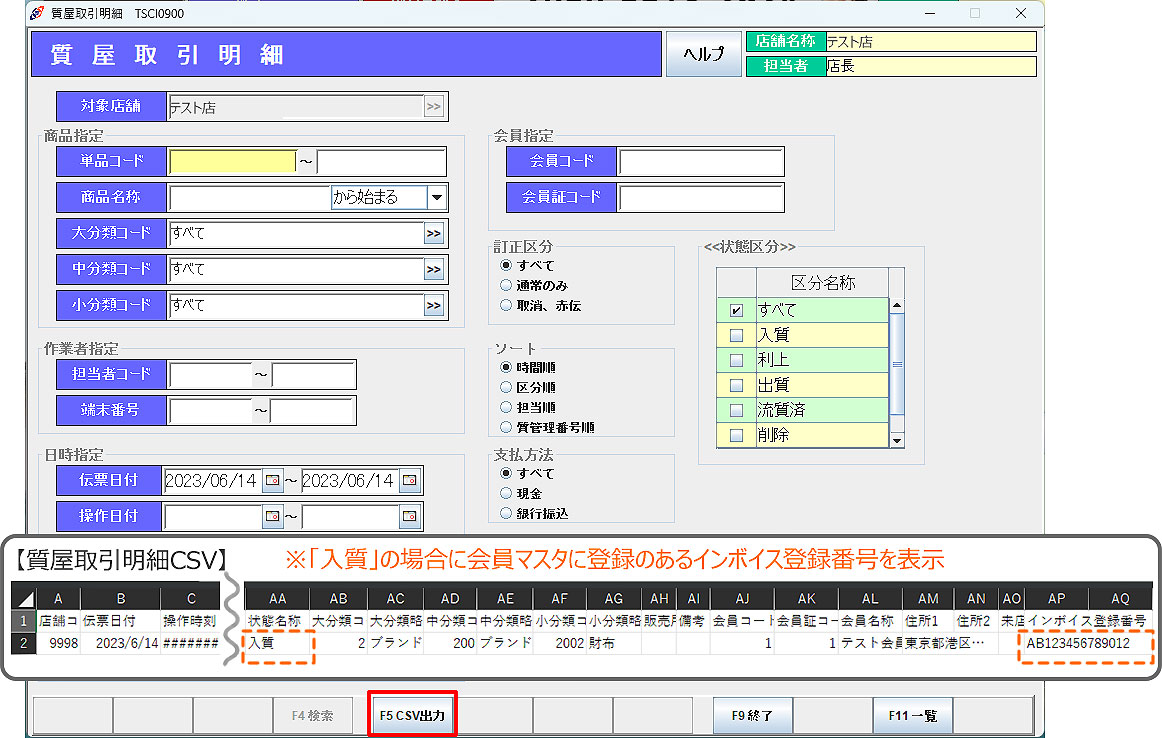The height and width of the screenshot is (738, 1162).
Task: Uncheck the すべて status checkbox
Action: pos(737,310)
